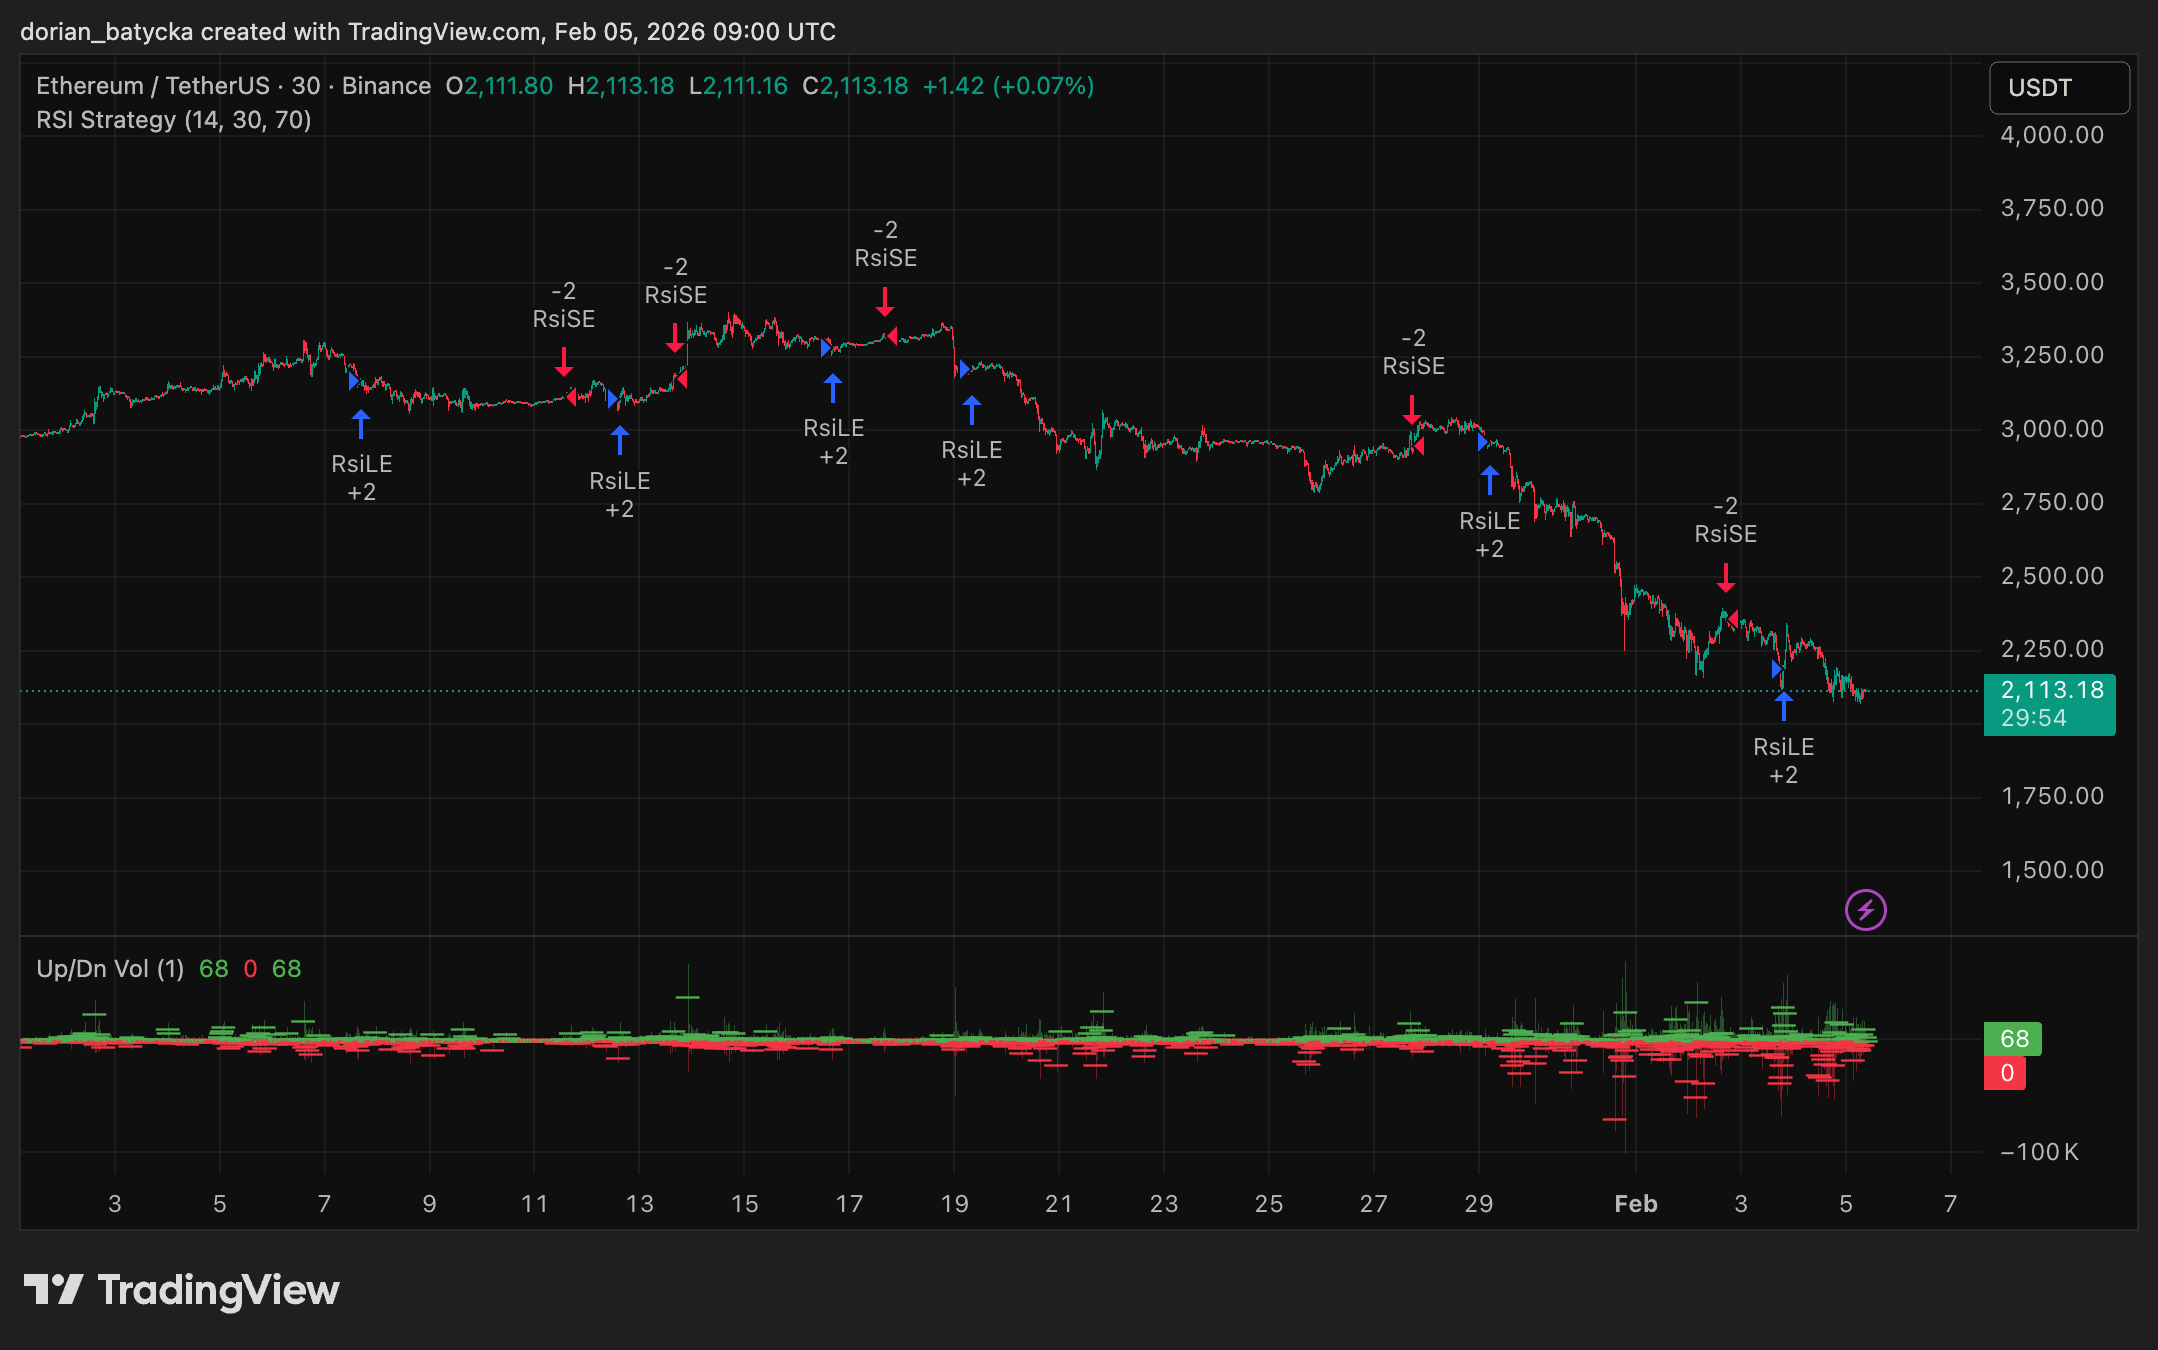2158x1350 pixels.
Task: Click the Feb label on time axis
Action: click(x=1635, y=1203)
